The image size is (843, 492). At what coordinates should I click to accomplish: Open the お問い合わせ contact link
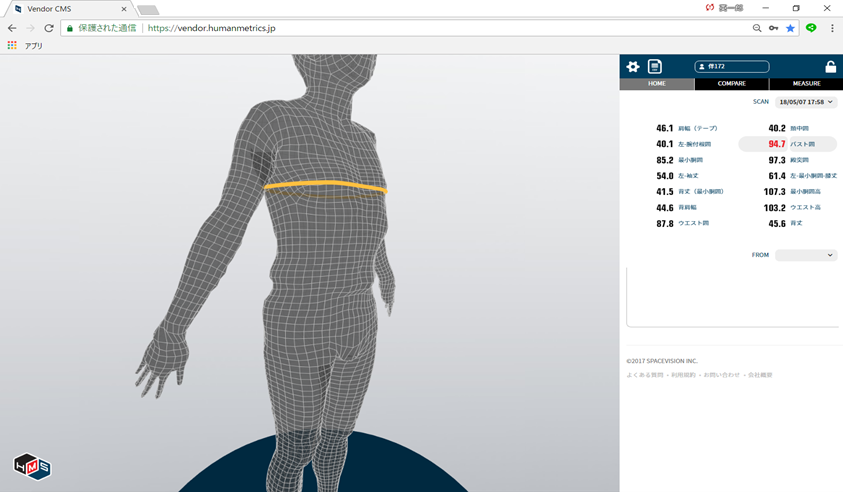(721, 375)
